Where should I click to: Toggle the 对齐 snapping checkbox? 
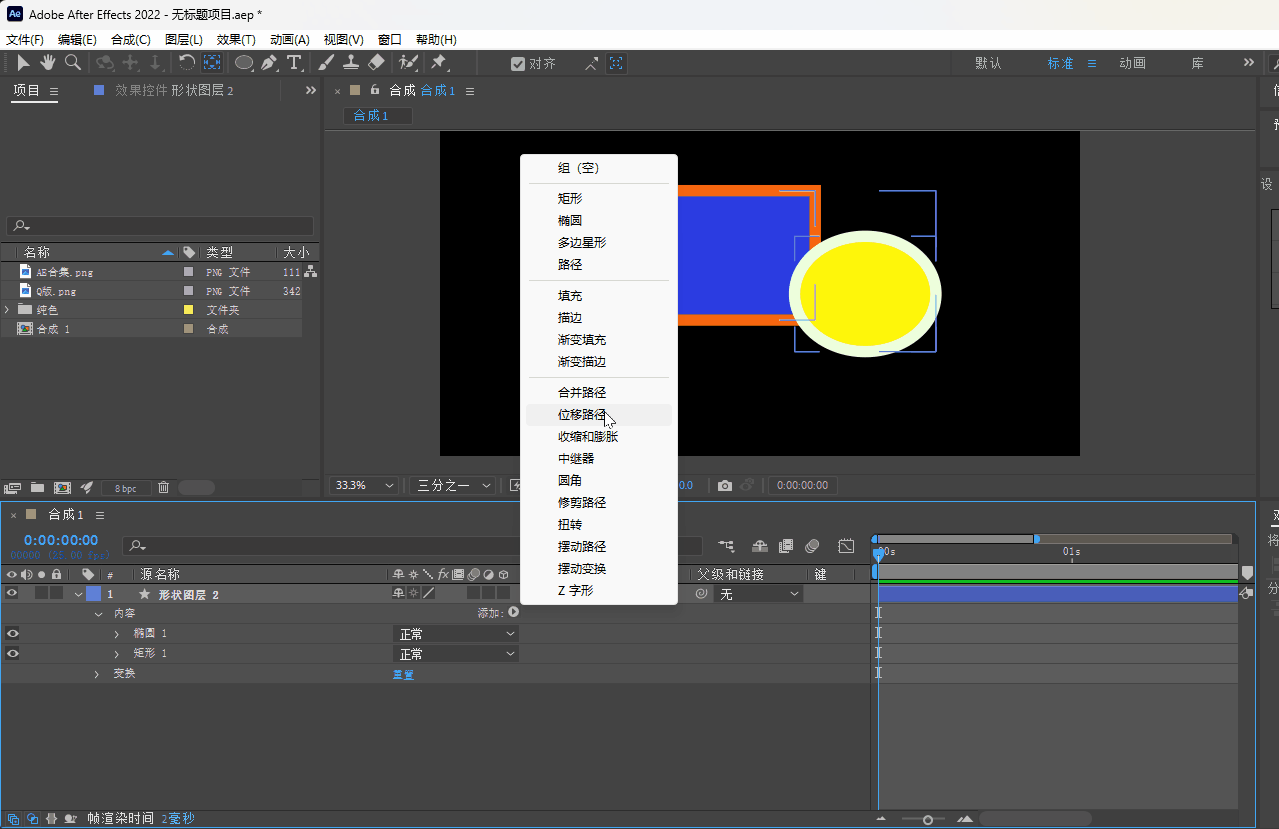click(x=517, y=64)
